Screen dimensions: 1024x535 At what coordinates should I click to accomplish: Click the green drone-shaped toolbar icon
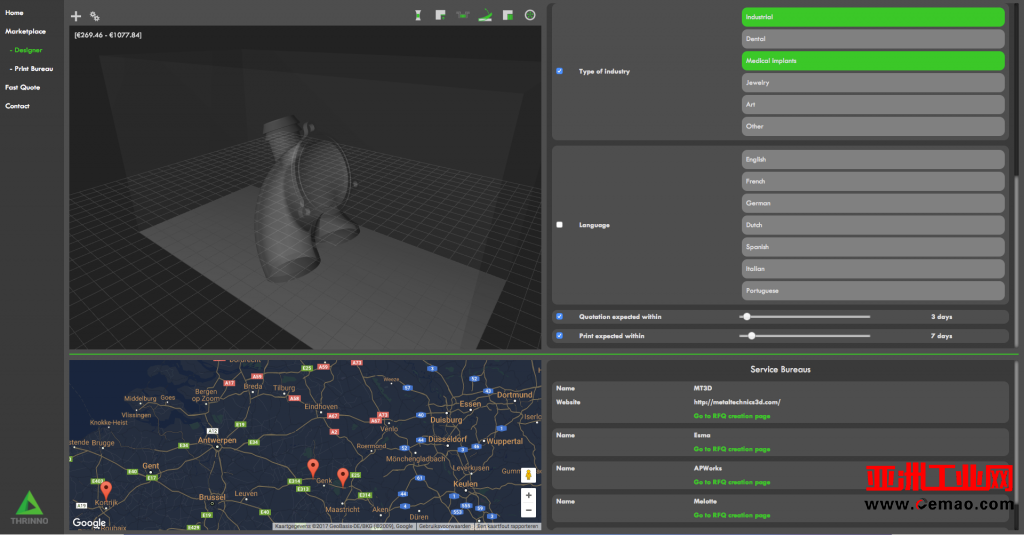462,15
